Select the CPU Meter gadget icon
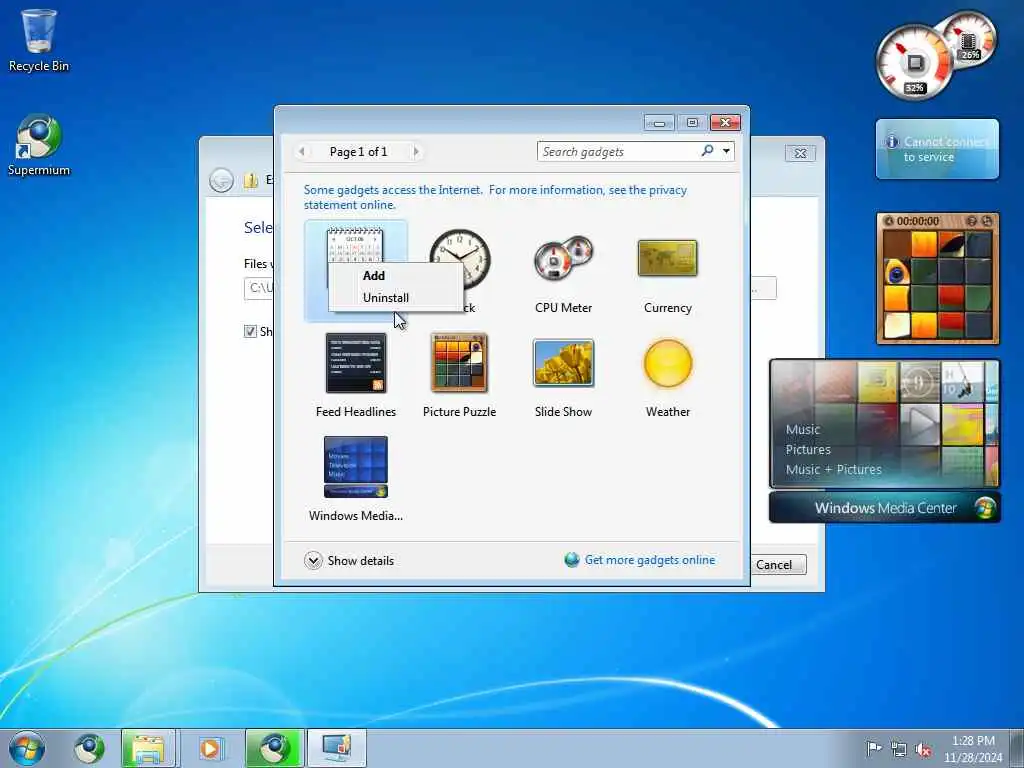Screen dimensions: 1024x768 pos(563,258)
